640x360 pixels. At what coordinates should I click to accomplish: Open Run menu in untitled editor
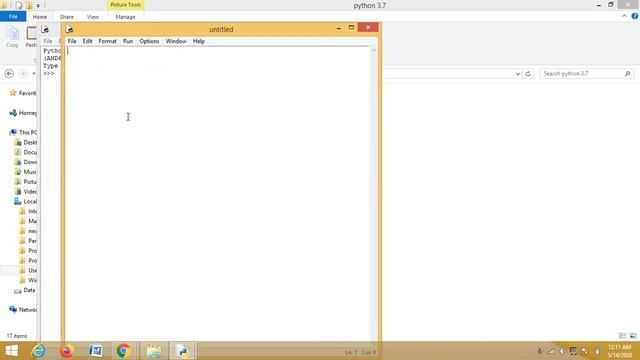point(128,41)
